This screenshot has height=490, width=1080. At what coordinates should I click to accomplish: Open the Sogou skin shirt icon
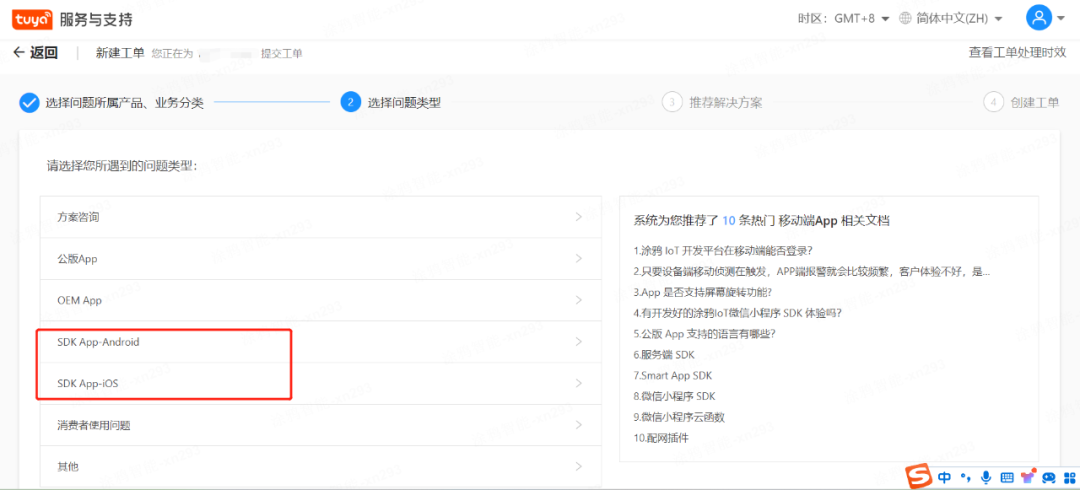coord(1027,476)
